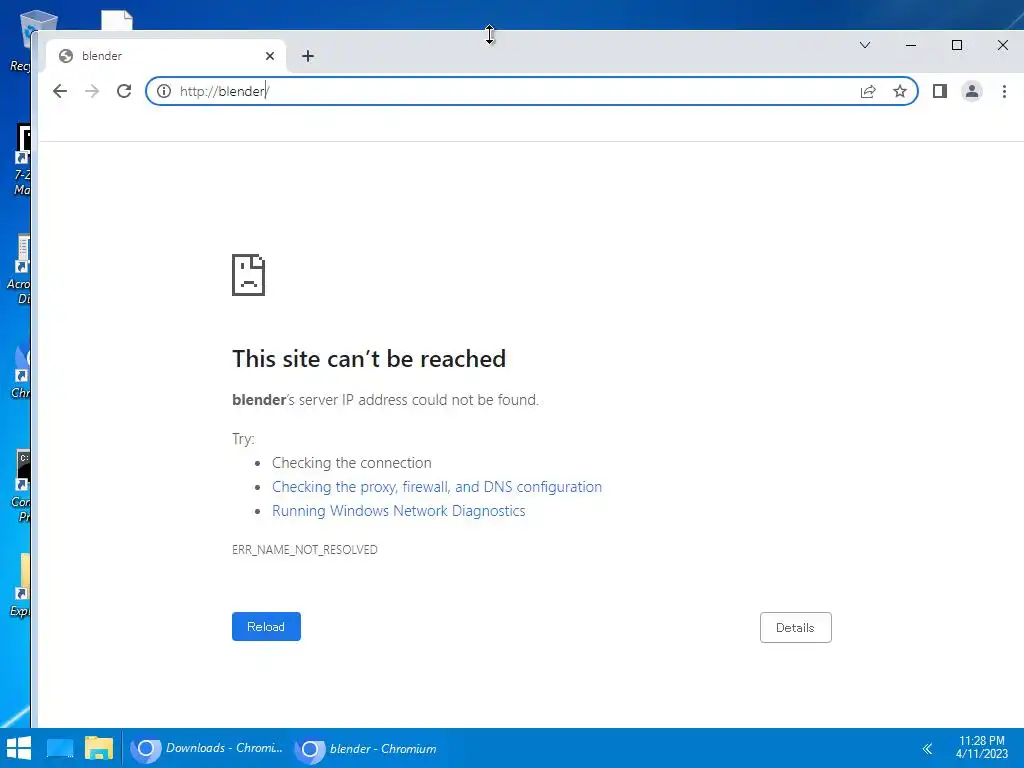Open the Chromium three-dot menu

(1004, 91)
